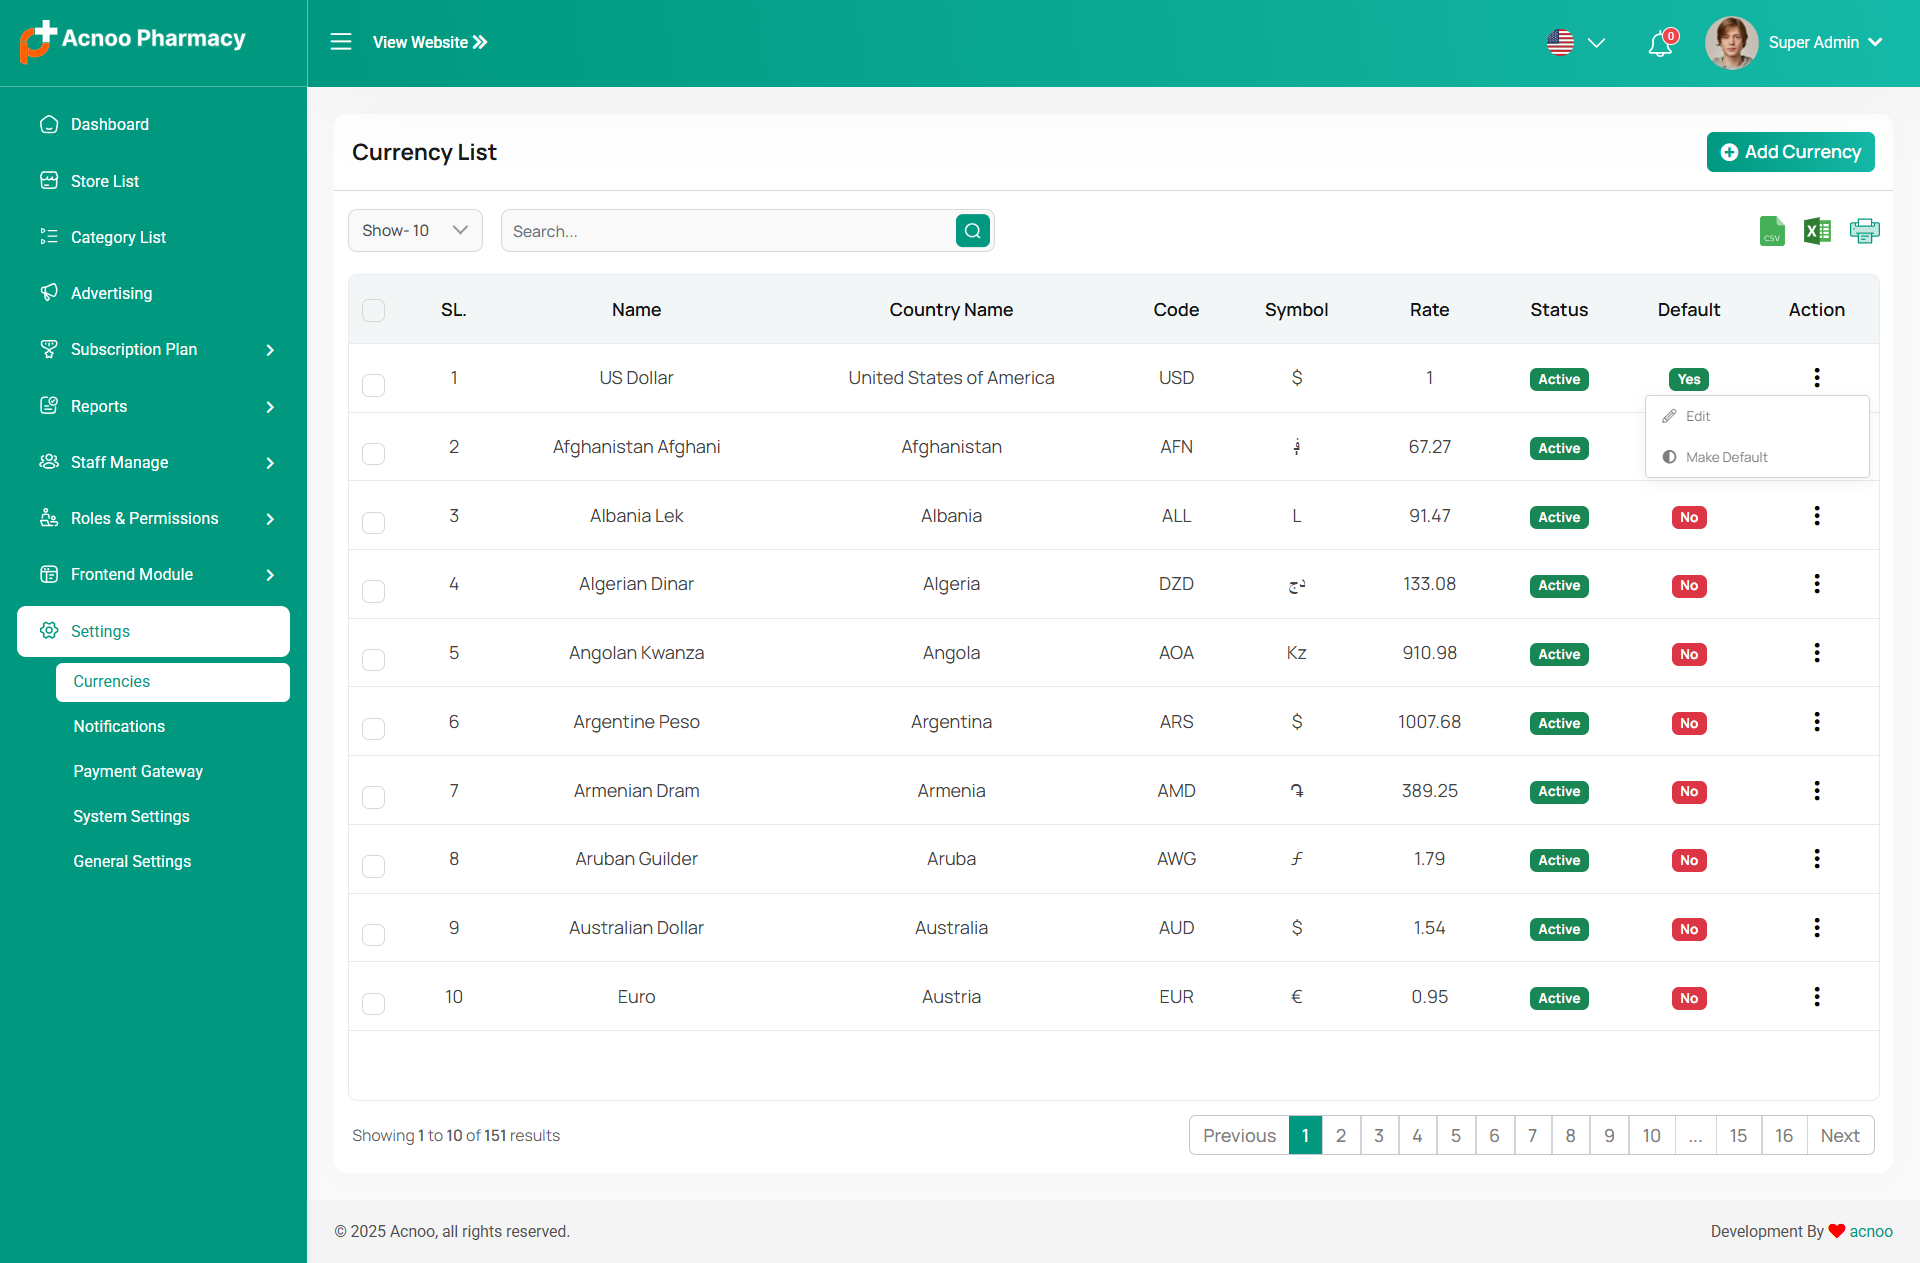Open the Show-10 entries dropdown
The height and width of the screenshot is (1263, 1920).
click(x=415, y=231)
